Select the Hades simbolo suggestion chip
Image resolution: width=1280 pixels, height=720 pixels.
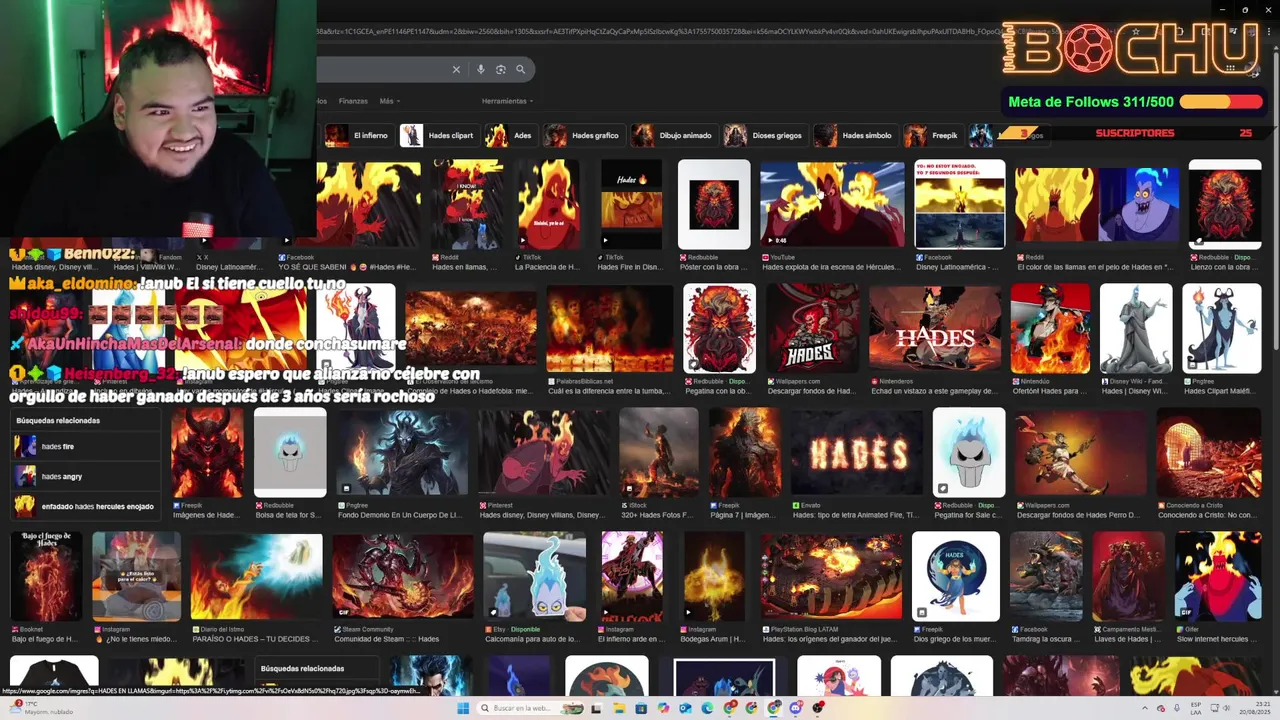click(x=854, y=135)
